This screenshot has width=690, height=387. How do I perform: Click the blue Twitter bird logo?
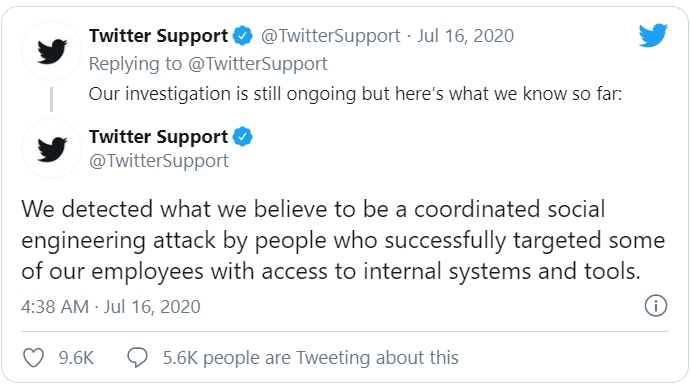653,35
